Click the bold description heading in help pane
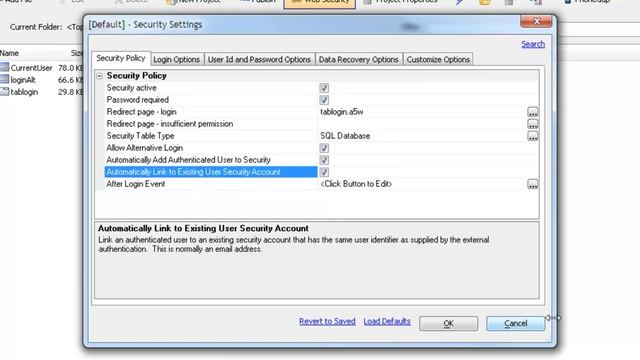Viewport: 640px width, 360px height. (x=203, y=229)
